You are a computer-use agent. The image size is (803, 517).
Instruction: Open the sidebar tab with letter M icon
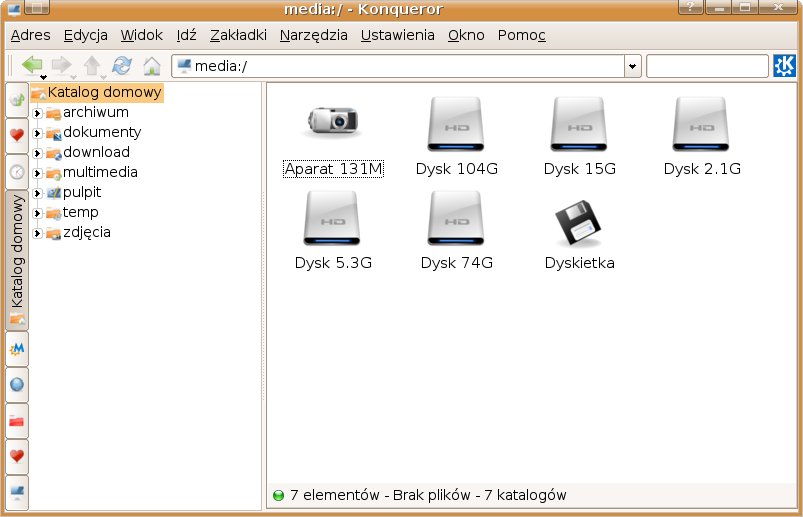pyautogui.click(x=17, y=349)
